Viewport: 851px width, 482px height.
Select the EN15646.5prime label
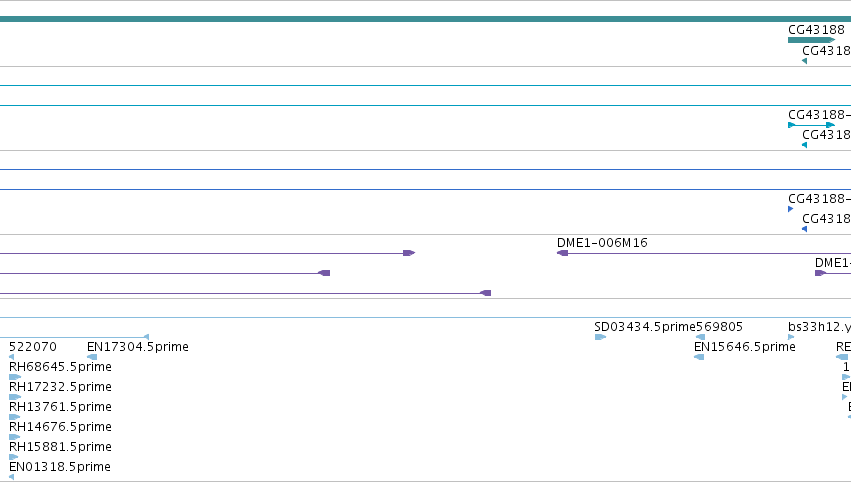click(745, 347)
